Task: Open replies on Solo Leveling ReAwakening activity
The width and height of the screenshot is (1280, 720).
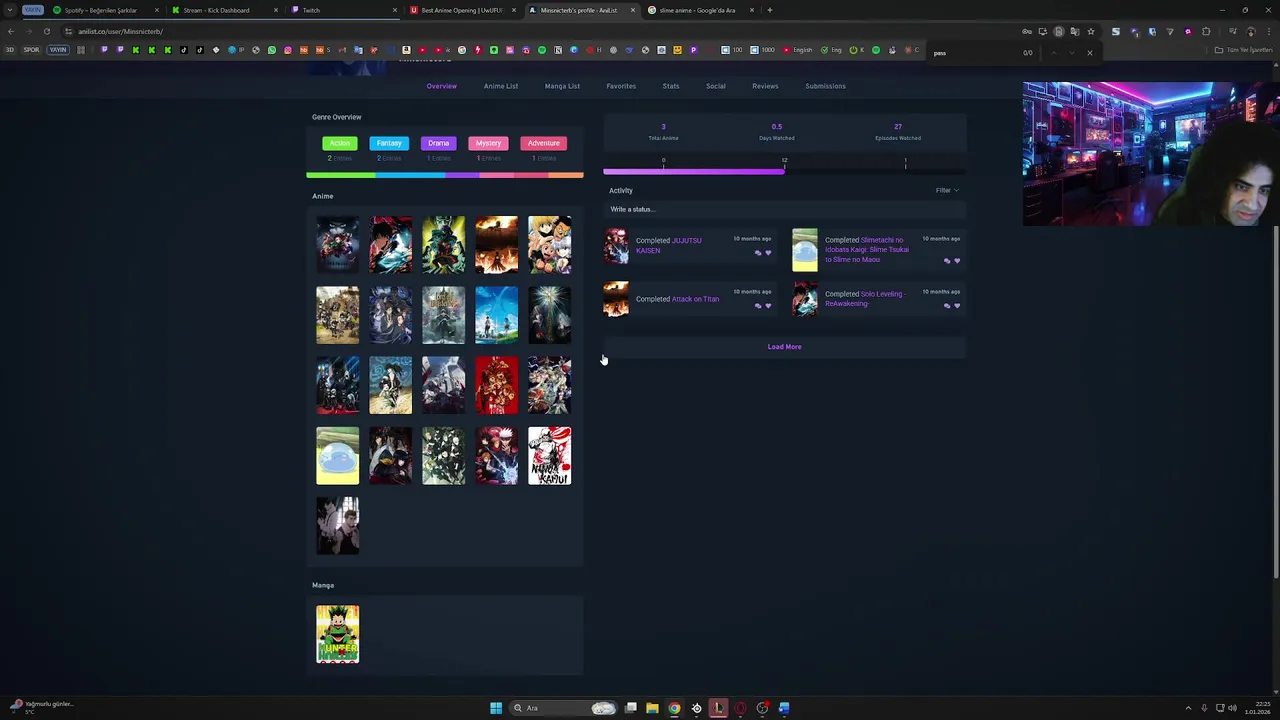Action: (x=947, y=306)
